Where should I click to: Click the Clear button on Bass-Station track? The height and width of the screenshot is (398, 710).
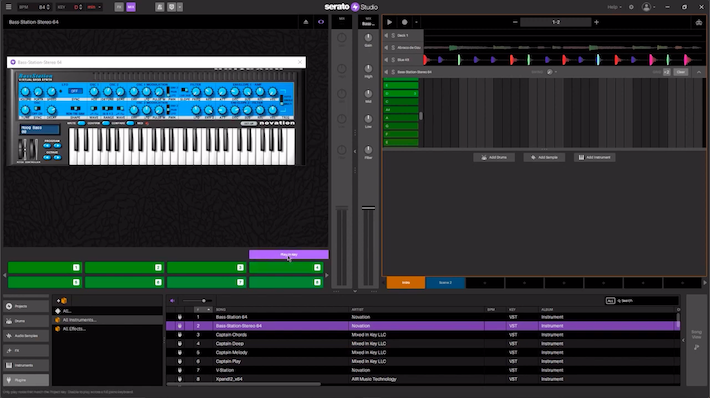coord(681,72)
